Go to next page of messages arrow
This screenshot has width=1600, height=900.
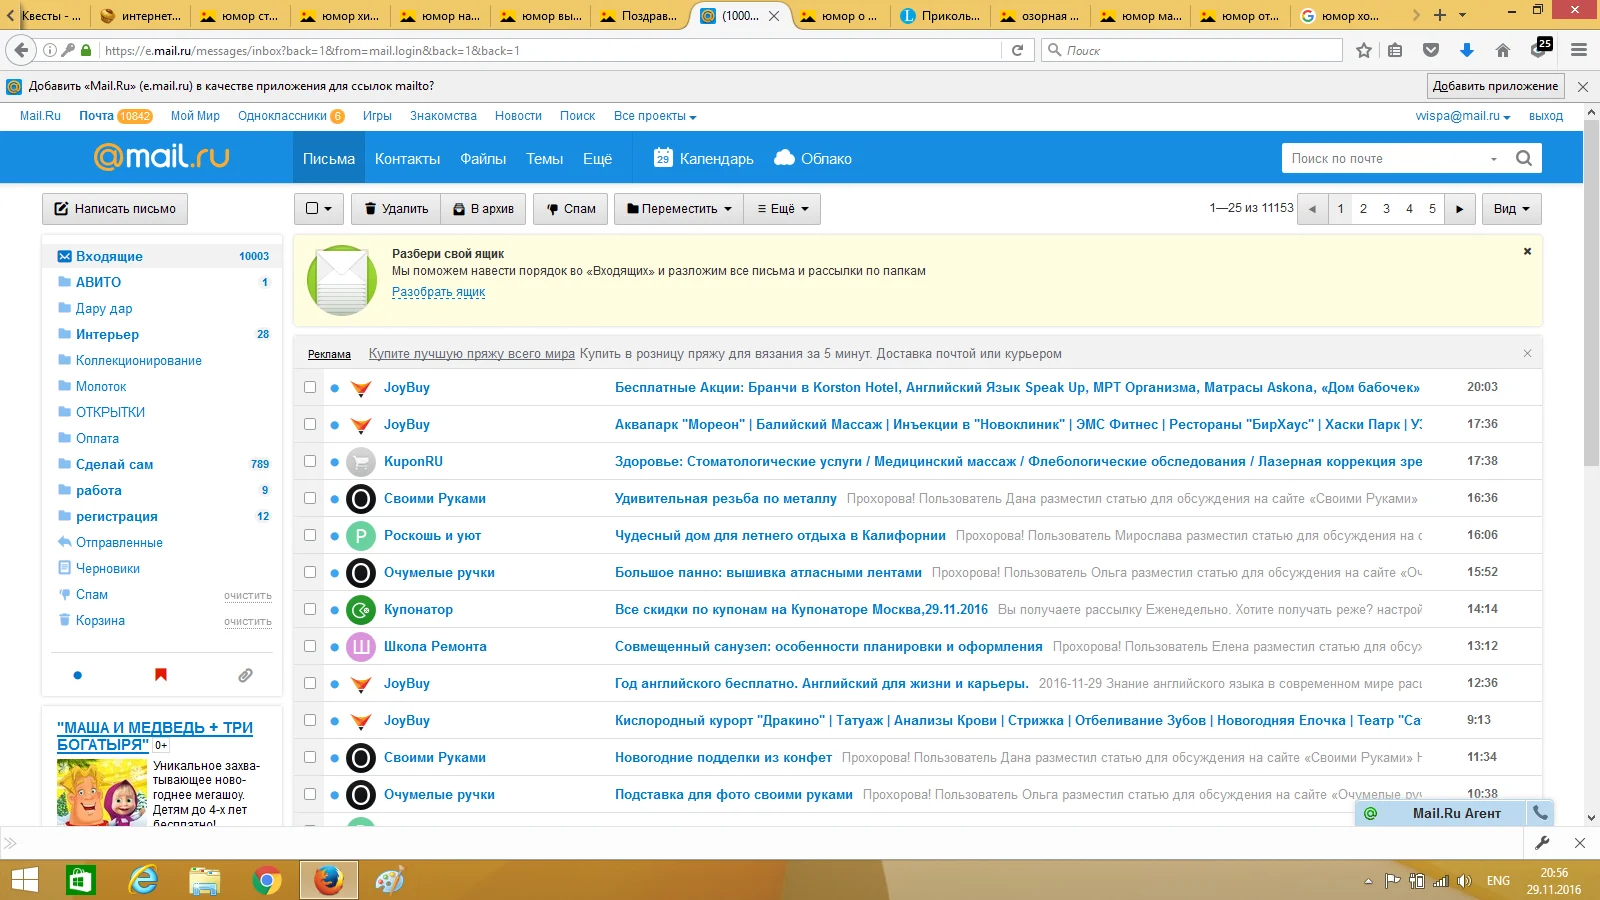[1460, 209]
